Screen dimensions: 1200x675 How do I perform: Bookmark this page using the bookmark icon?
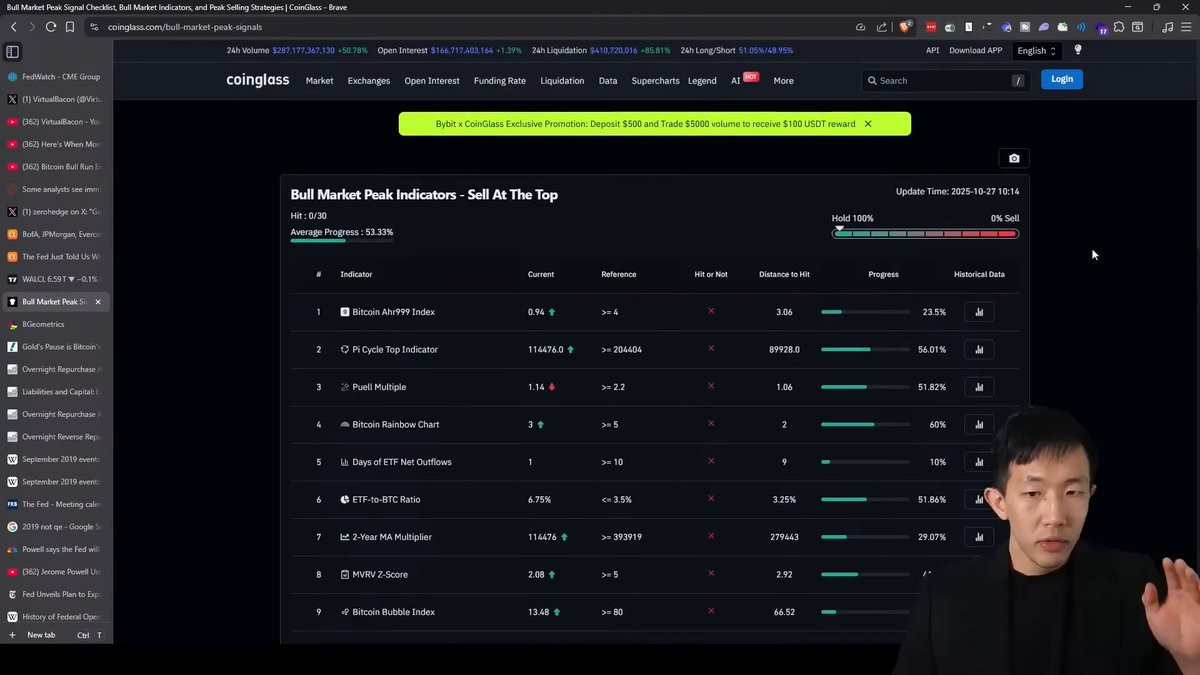coord(70,27)
